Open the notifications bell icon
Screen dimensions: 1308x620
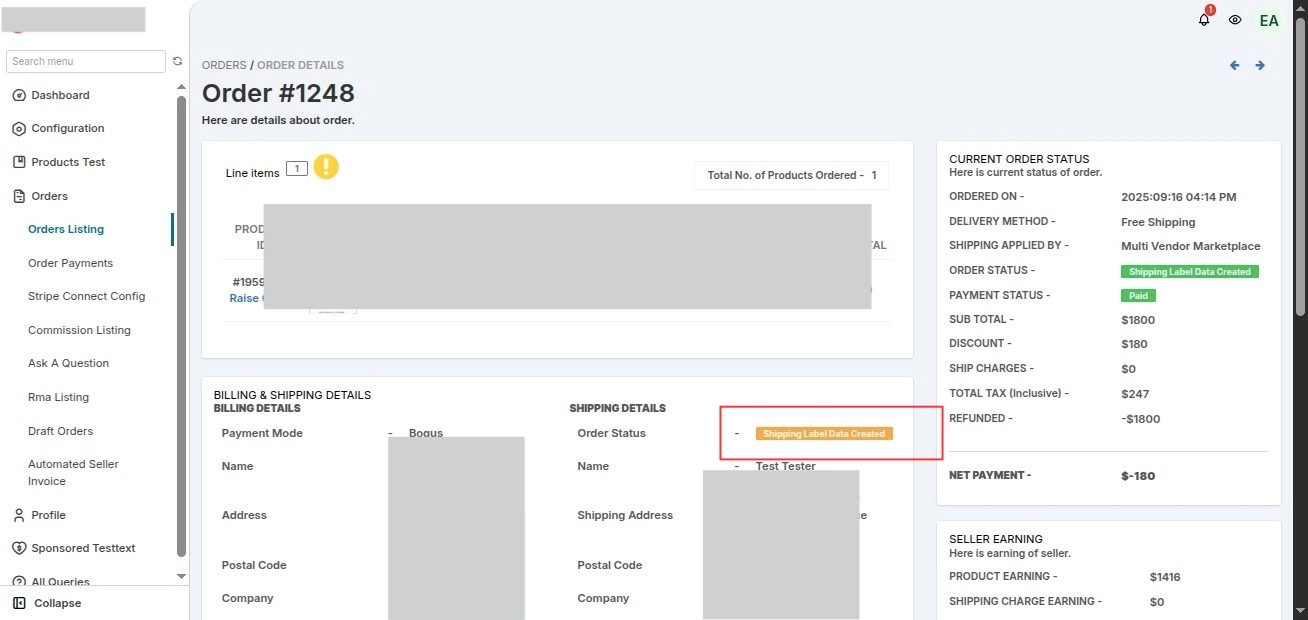point(1204,19)
